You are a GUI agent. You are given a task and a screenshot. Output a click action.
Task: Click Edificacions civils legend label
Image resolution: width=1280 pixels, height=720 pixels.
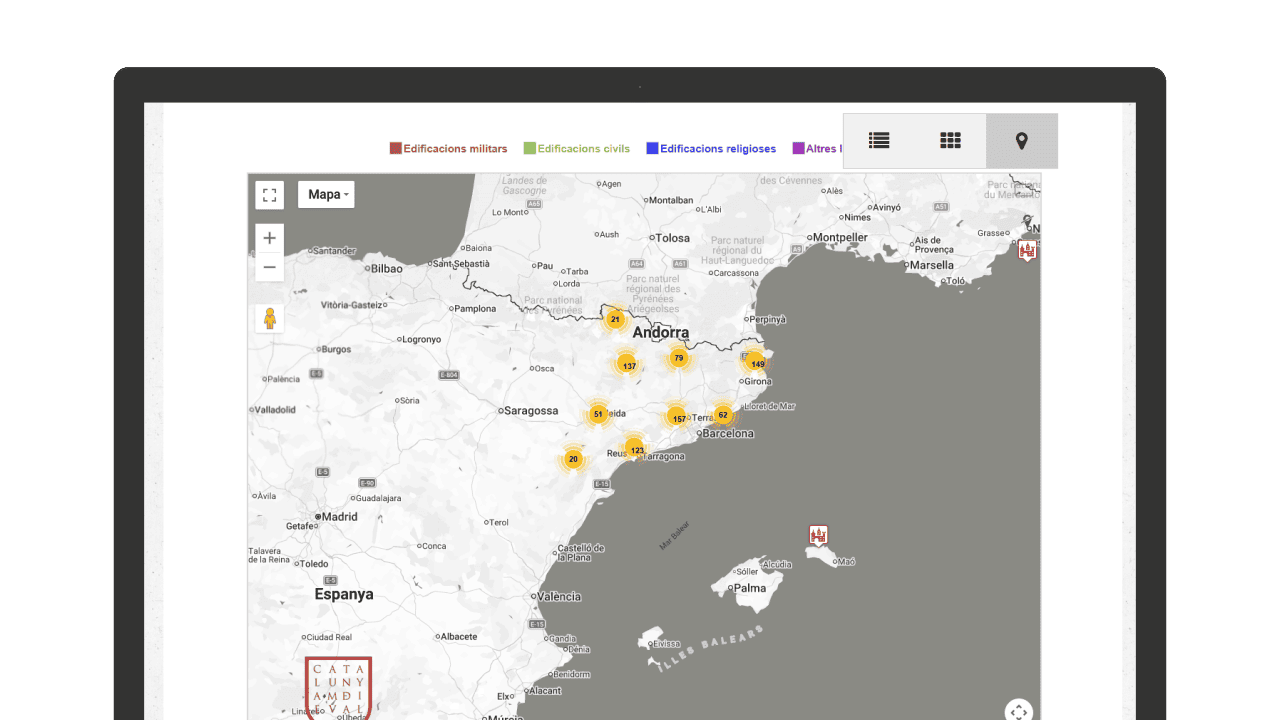click(584, 149)
